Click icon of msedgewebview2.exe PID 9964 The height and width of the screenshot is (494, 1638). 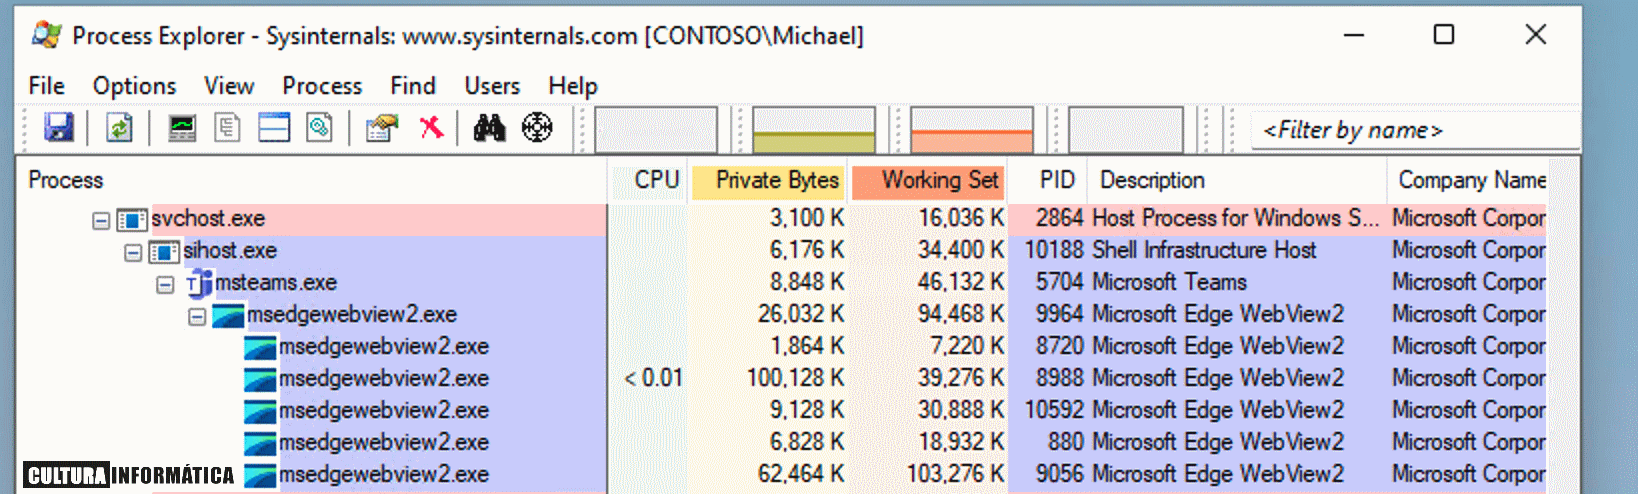[x=228, y=316]
